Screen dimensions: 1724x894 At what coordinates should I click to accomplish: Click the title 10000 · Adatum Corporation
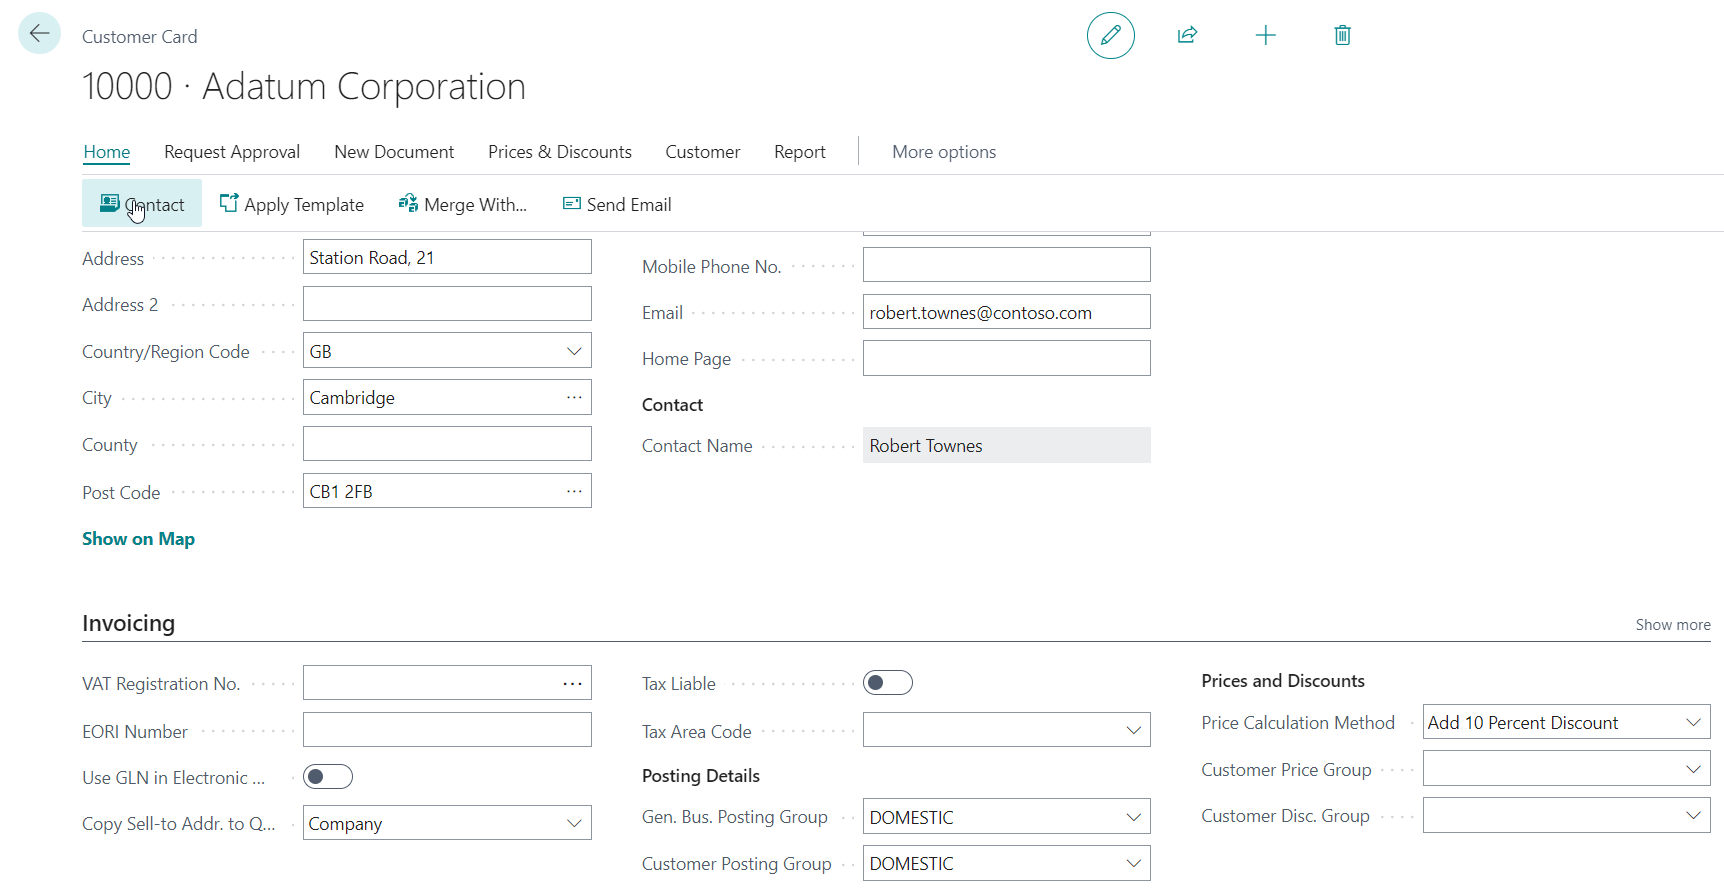pos(304,87)
